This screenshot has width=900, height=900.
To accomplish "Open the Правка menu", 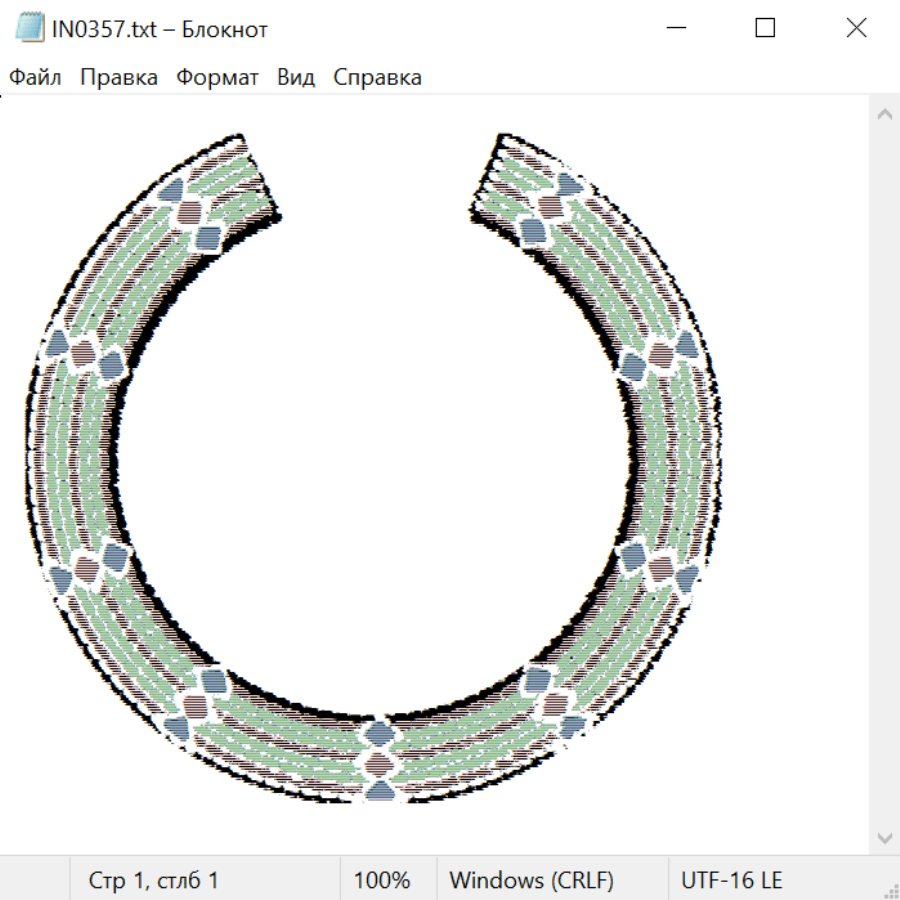I will pos(118,78).
